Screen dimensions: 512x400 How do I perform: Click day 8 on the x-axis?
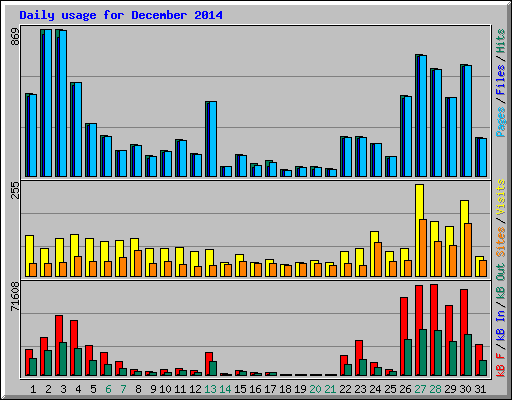(x=138, y=389)
